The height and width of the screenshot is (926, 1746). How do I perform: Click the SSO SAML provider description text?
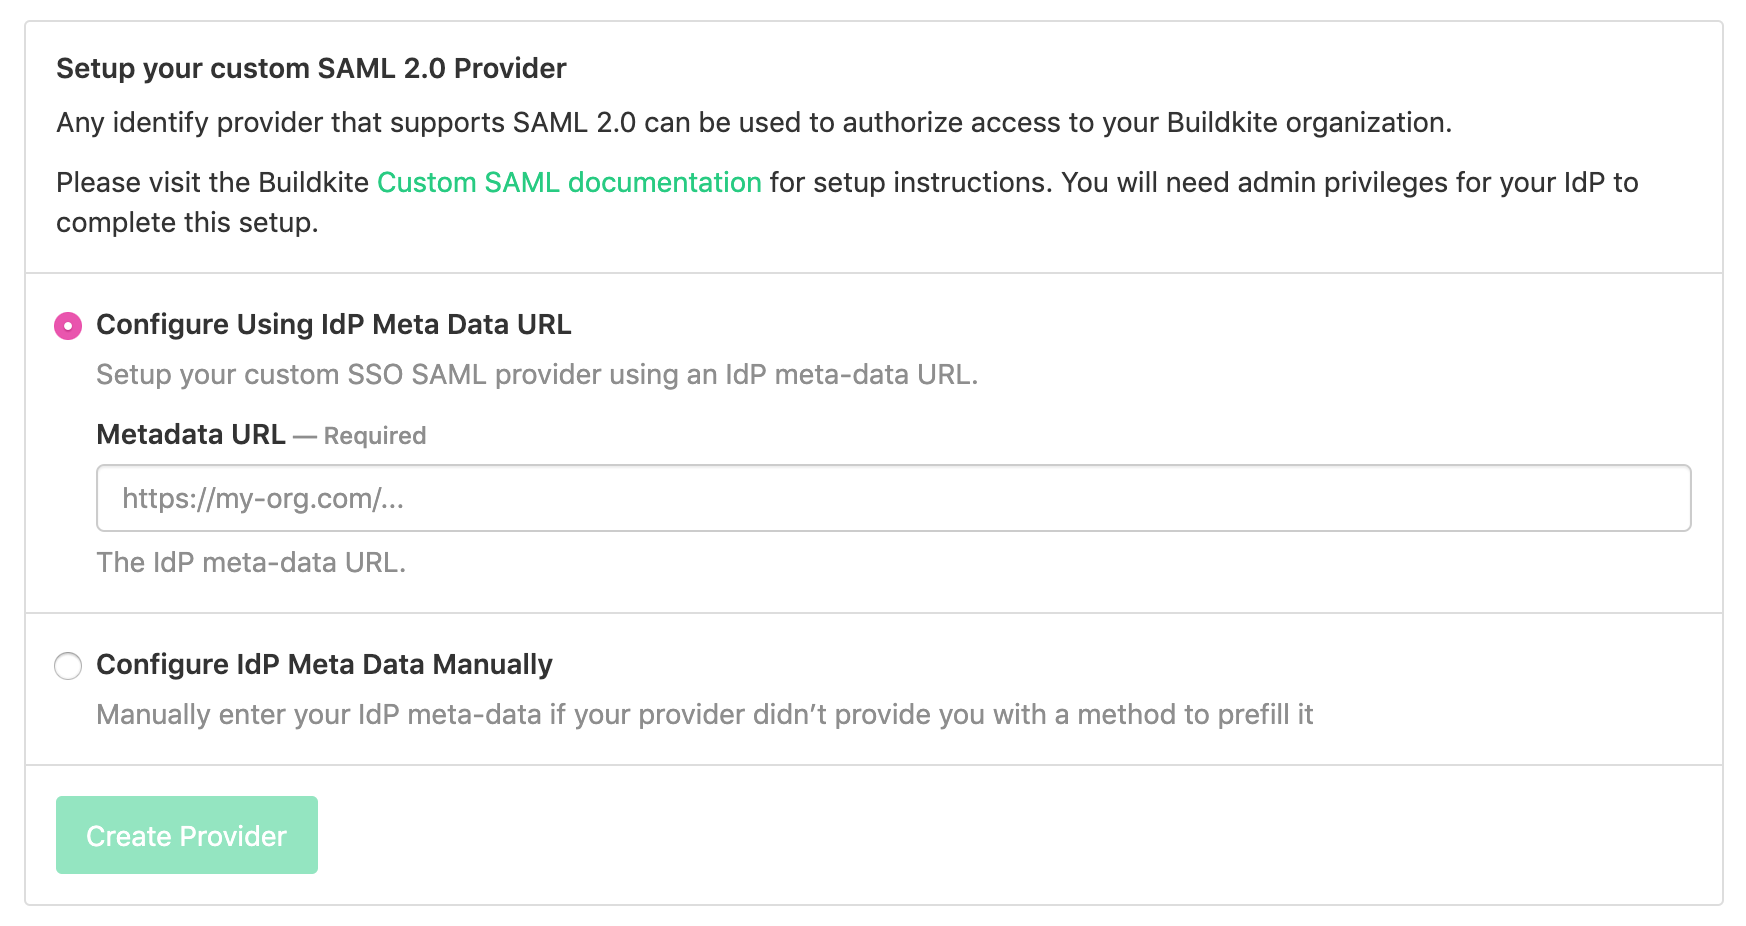pos(537,375)
